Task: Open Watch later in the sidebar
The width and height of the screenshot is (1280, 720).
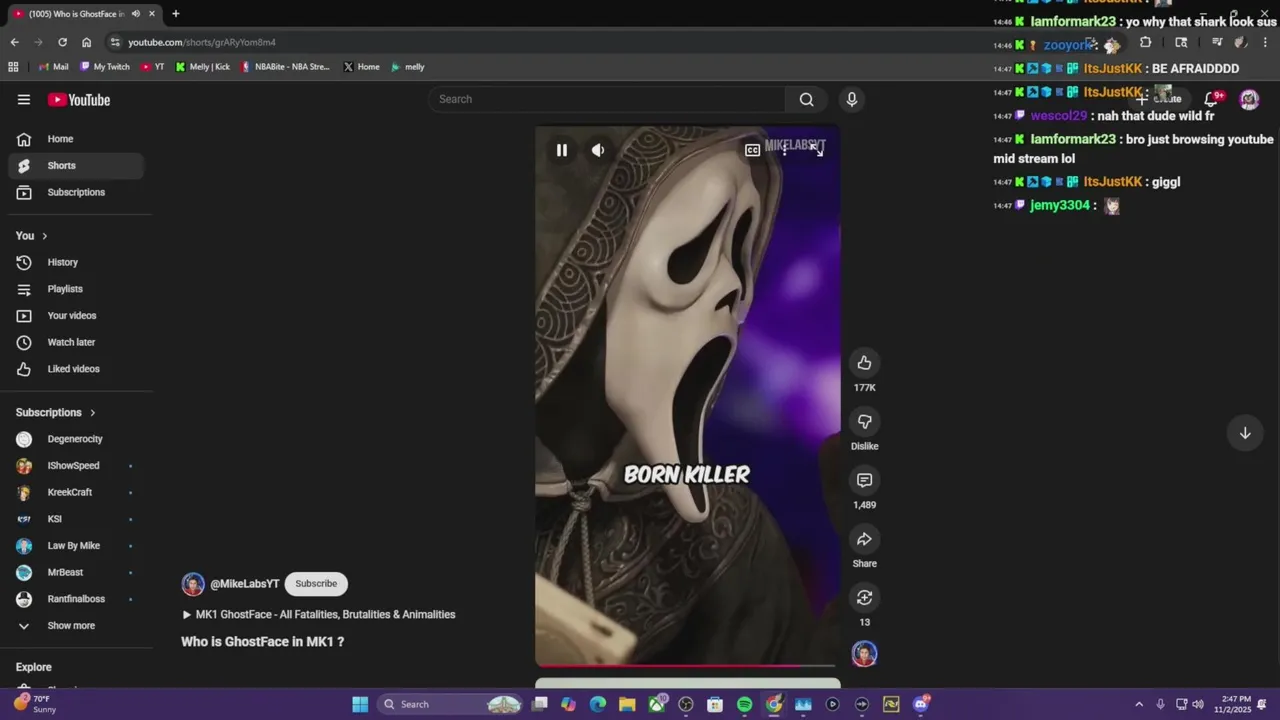Action: coord(76,342)
